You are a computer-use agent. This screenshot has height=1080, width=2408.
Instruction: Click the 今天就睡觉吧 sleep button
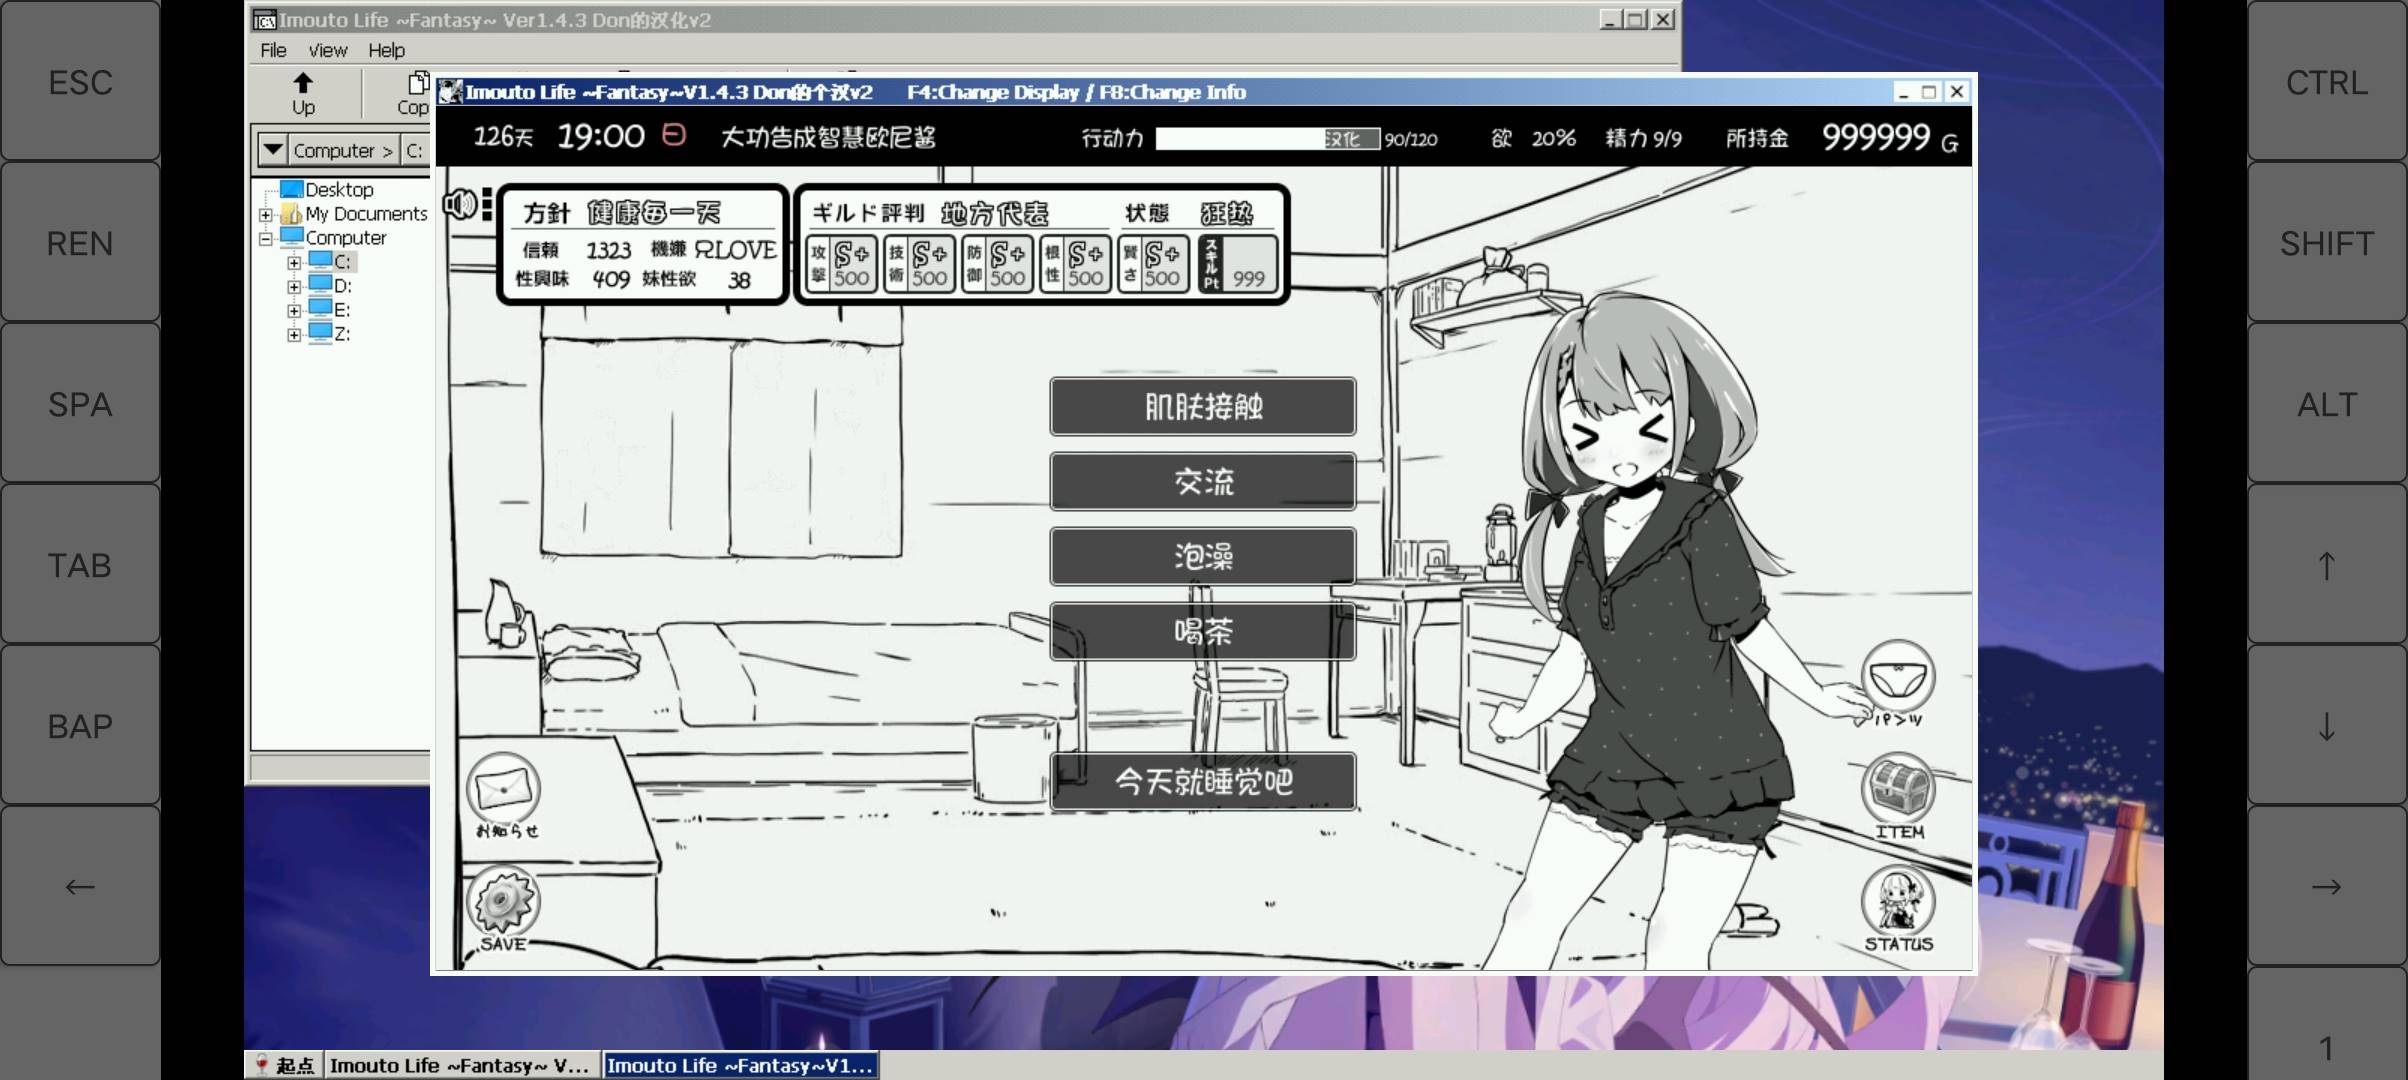1202,780
